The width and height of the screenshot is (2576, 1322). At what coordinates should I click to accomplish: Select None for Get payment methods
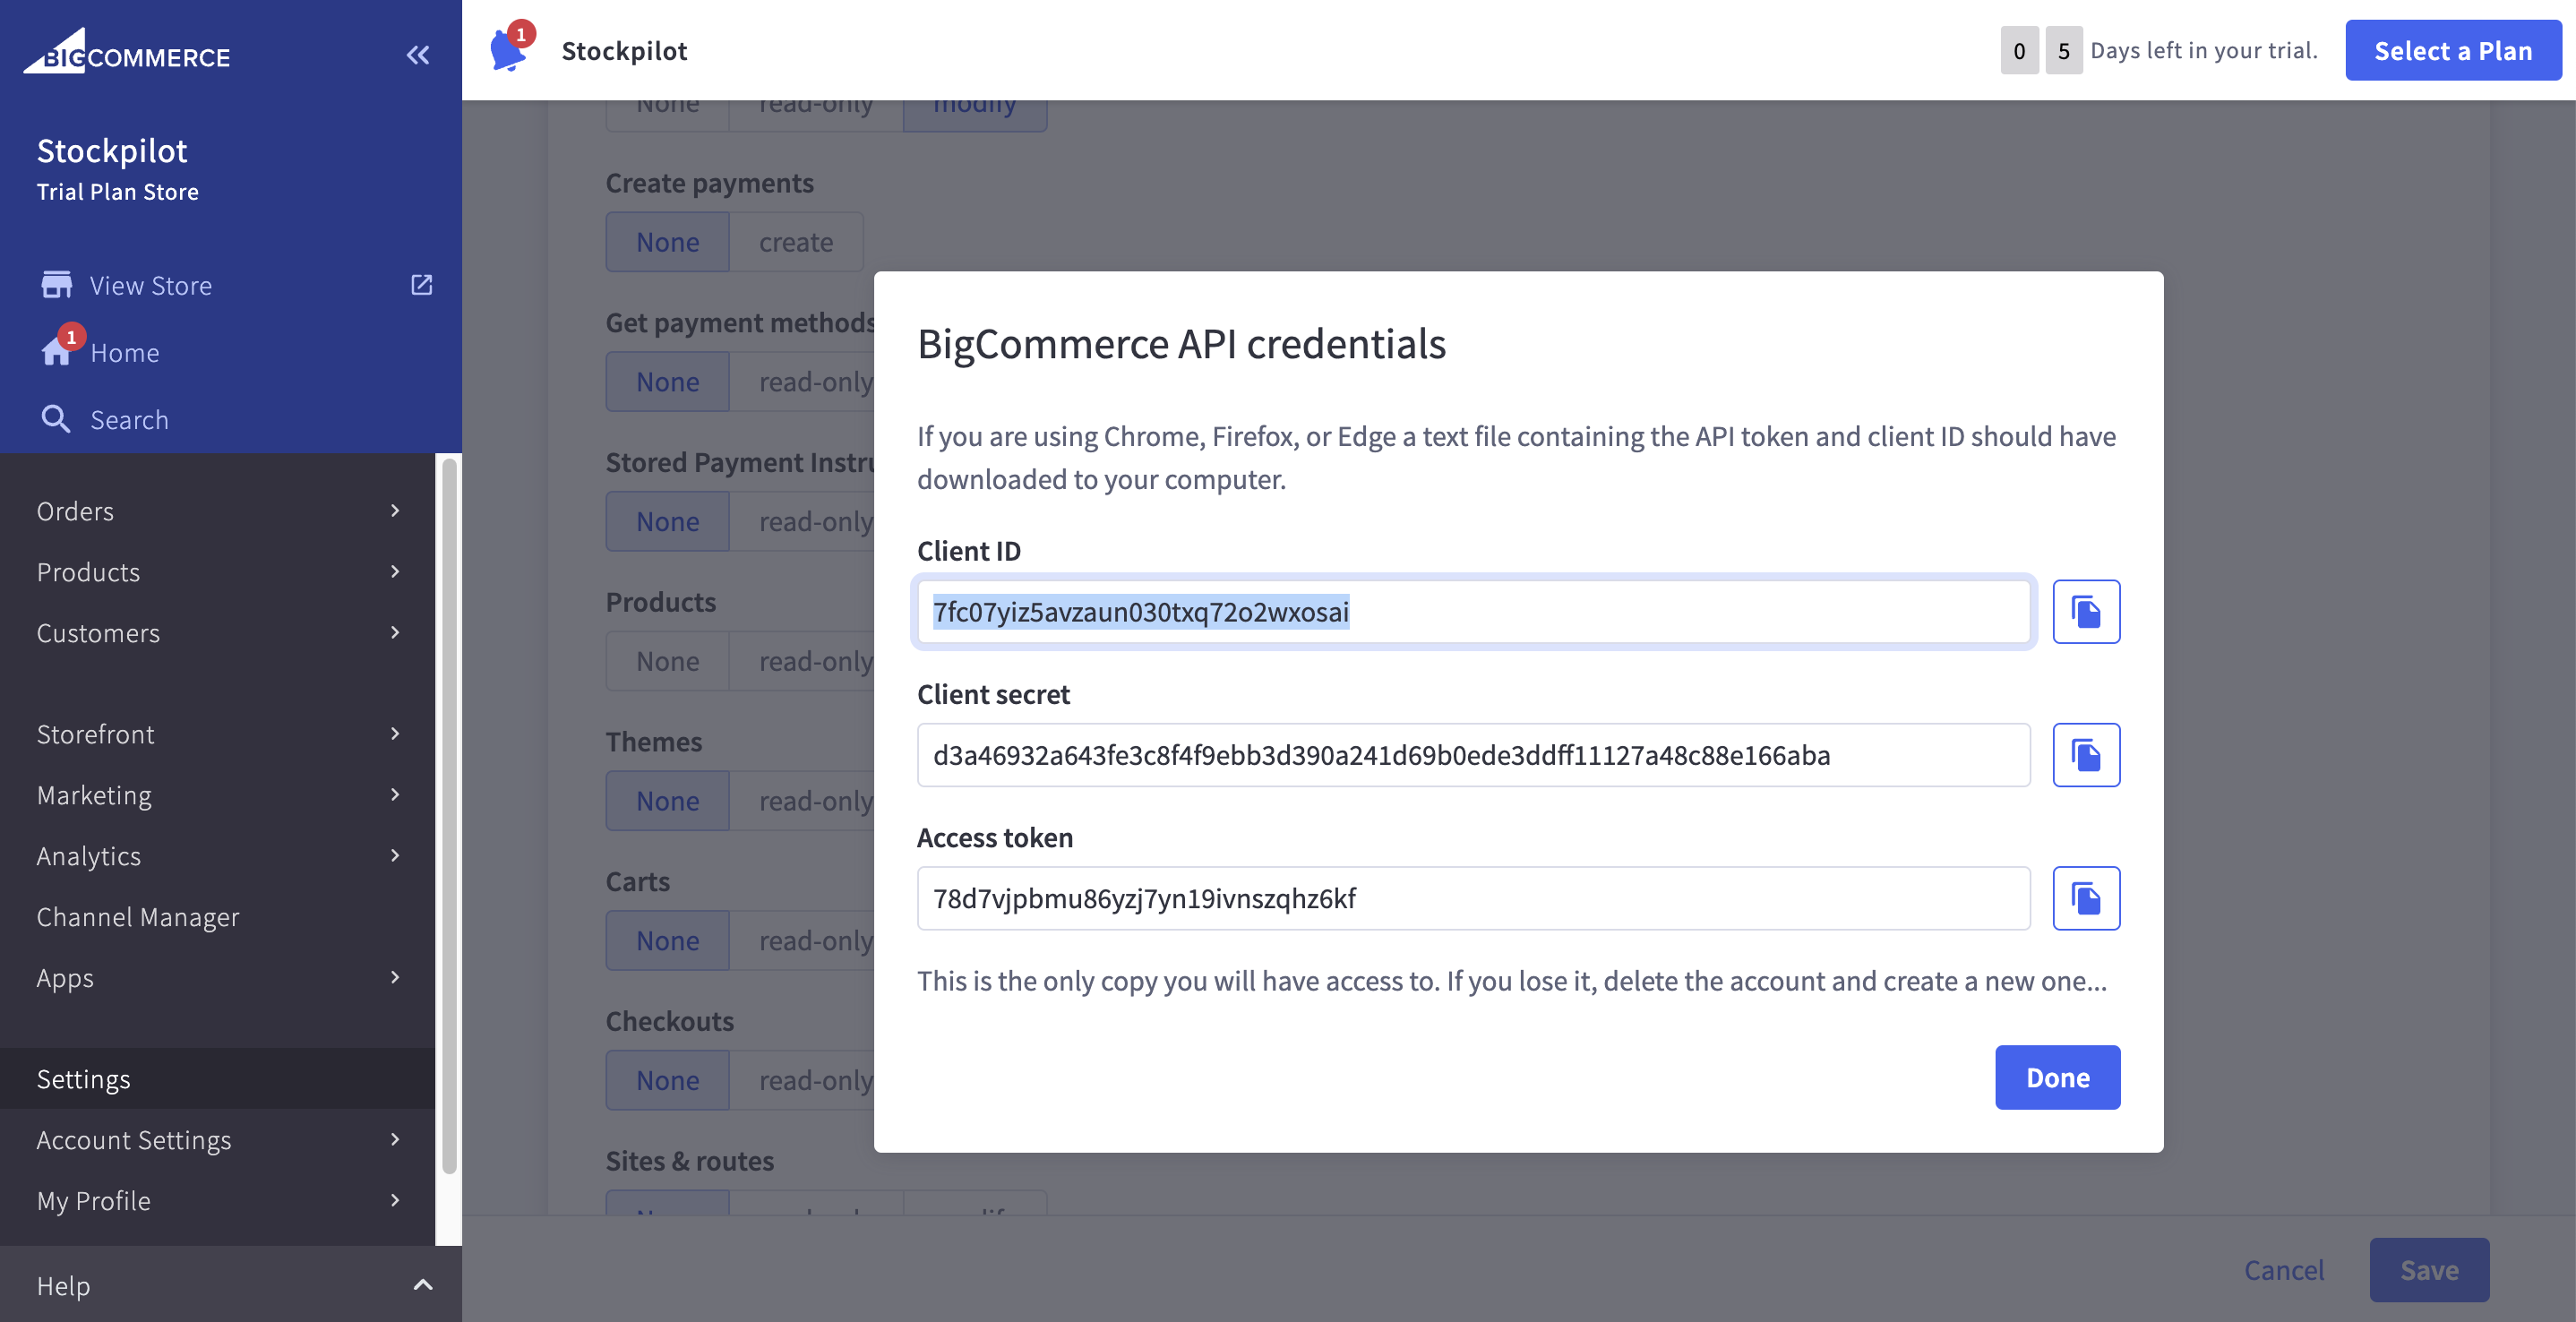click(668, 381)
